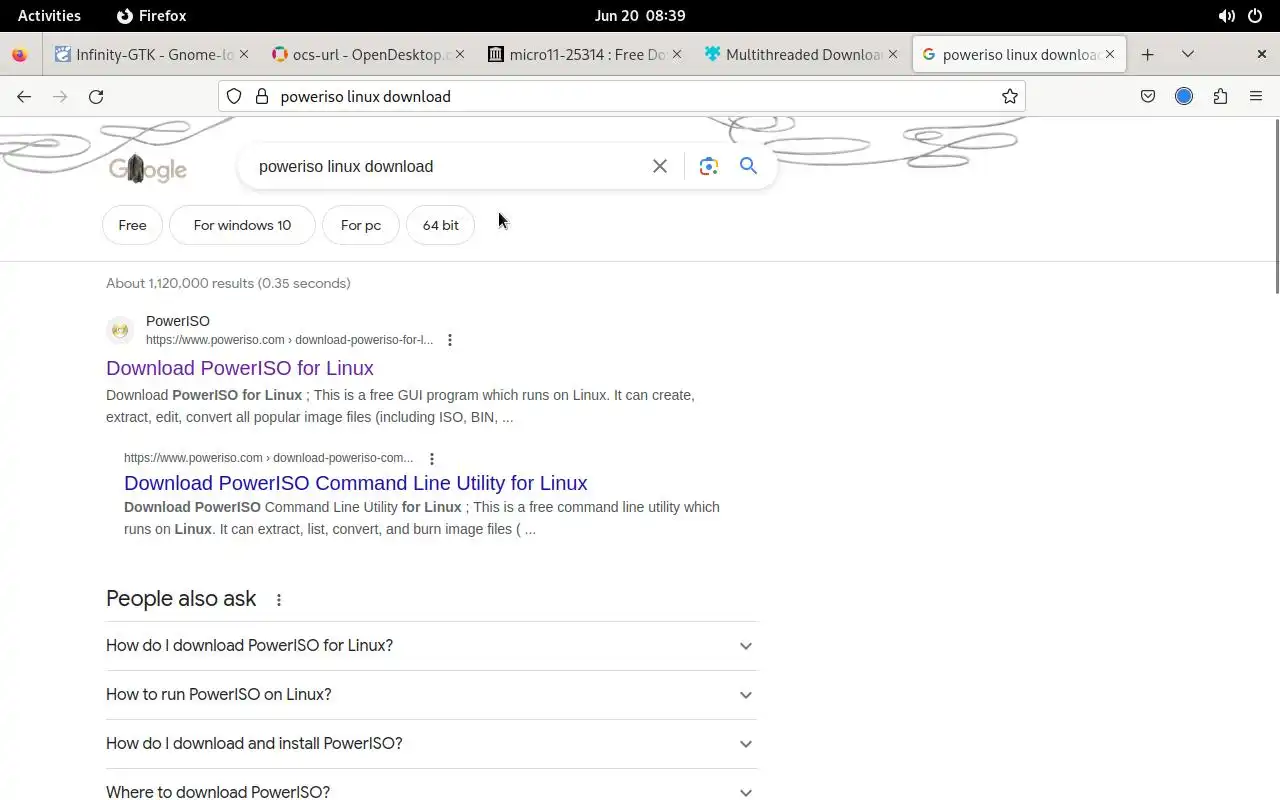Open PowerISO result favicon
Viewport: 1280px width, 800px height.
120,330
